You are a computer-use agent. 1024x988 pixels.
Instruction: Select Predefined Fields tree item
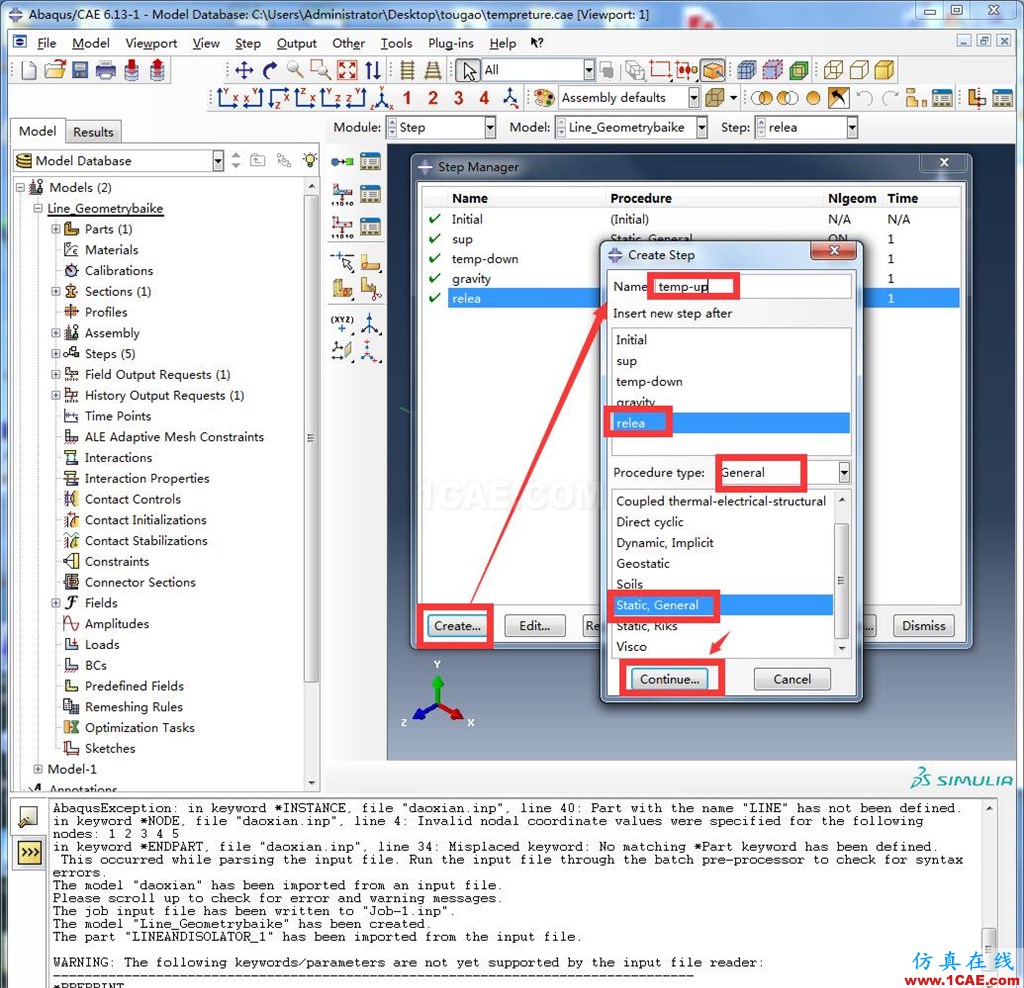(x=134, y=686)
